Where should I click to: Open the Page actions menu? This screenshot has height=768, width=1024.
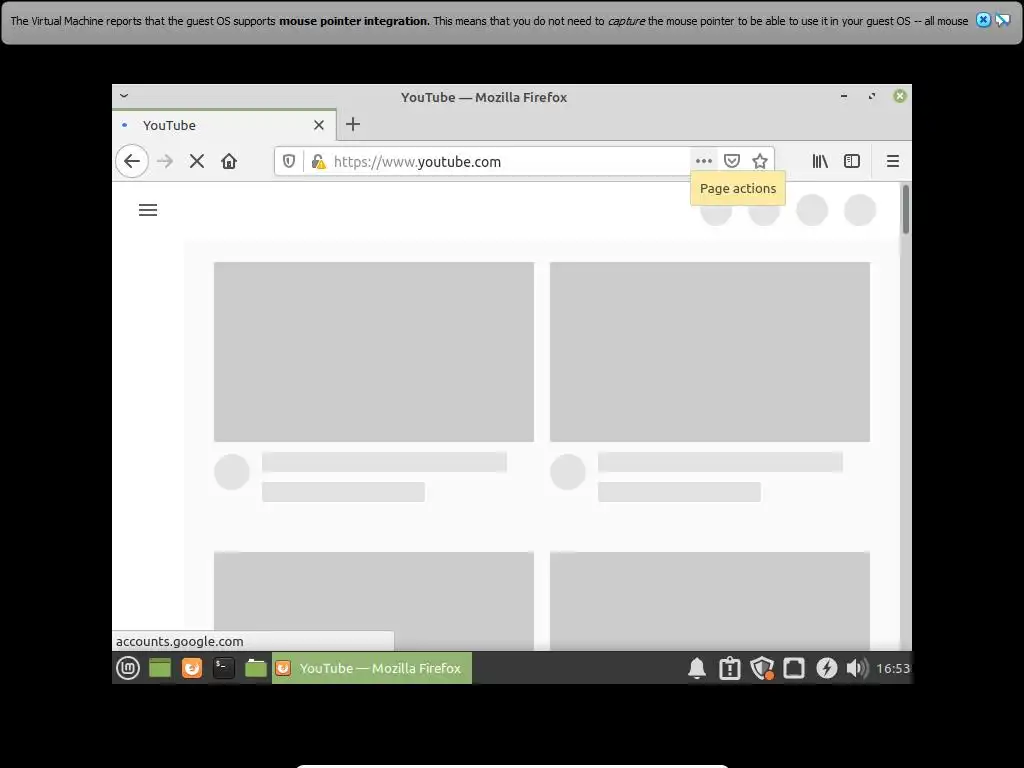[703, 161]
